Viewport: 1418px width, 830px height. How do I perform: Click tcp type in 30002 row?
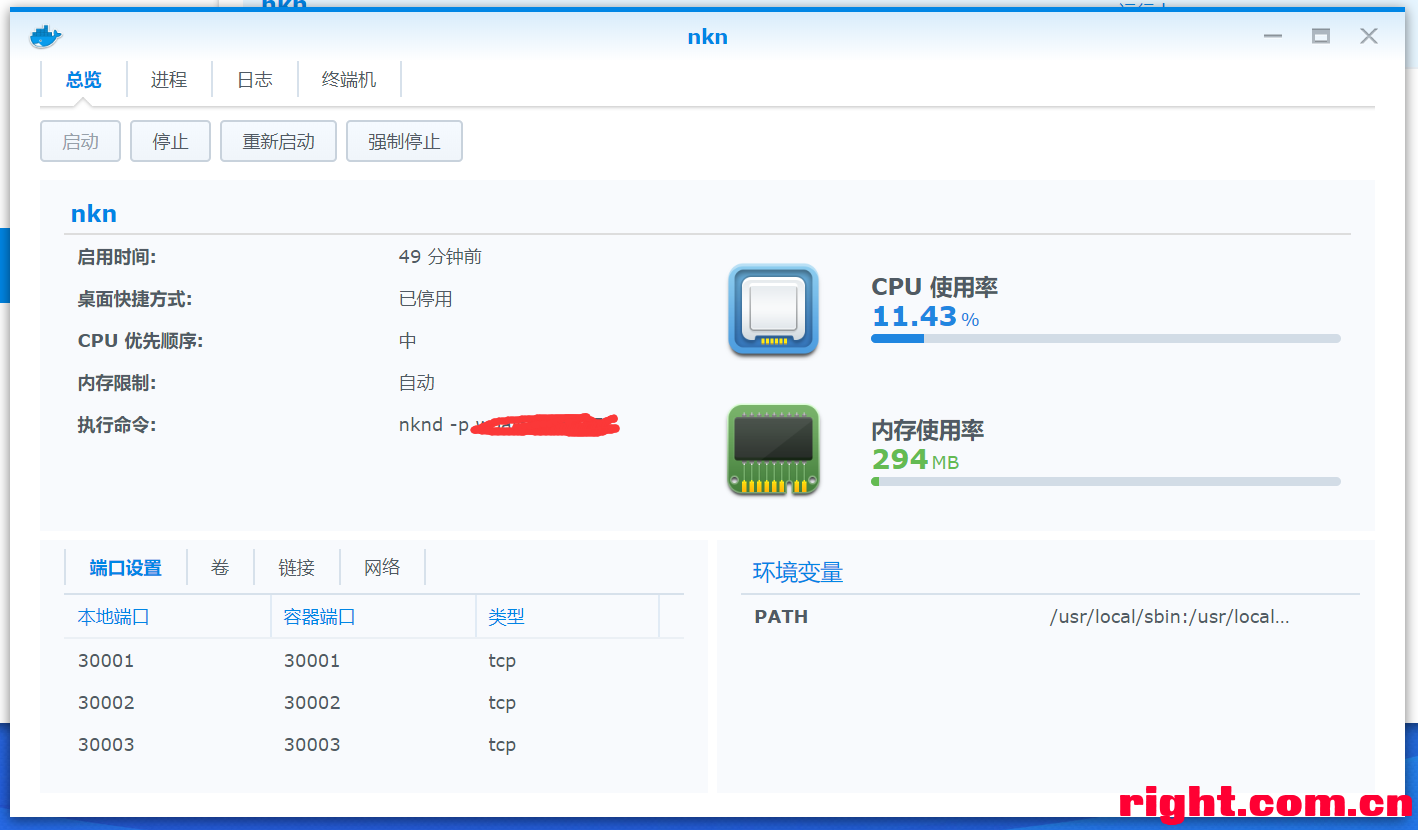click(502, 703)
